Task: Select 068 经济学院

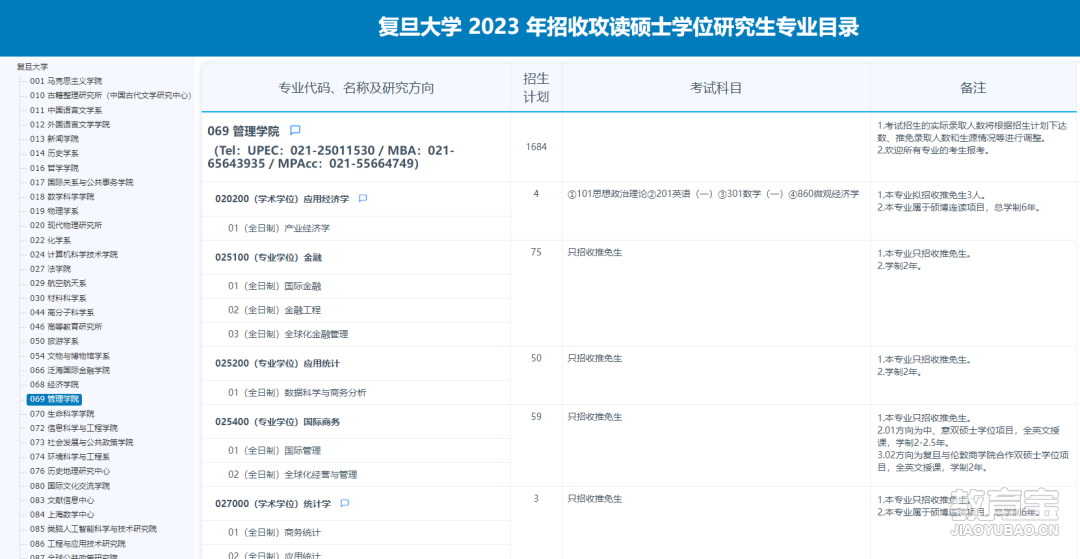Action: click(x=54, y=385)
